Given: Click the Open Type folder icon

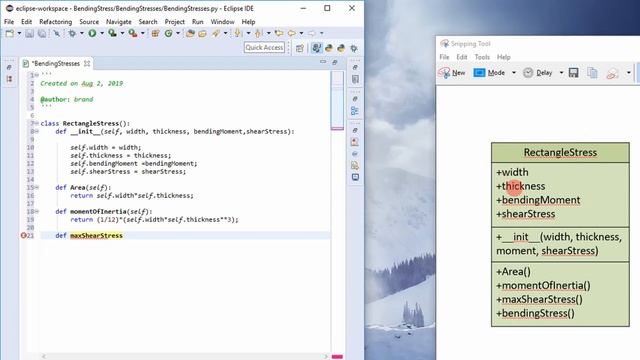Looking at the screenshot, I should 190,33.
